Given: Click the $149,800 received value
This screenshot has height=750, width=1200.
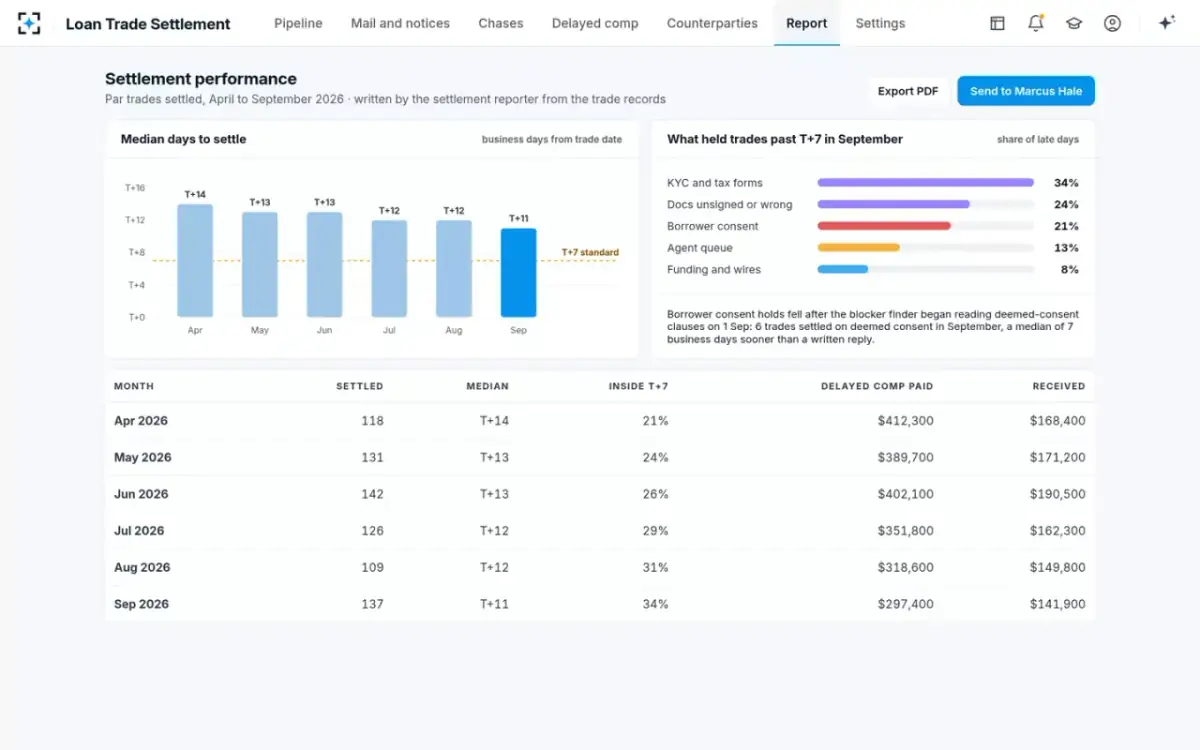Looking at the screenshot, I should pos(1058,567).
